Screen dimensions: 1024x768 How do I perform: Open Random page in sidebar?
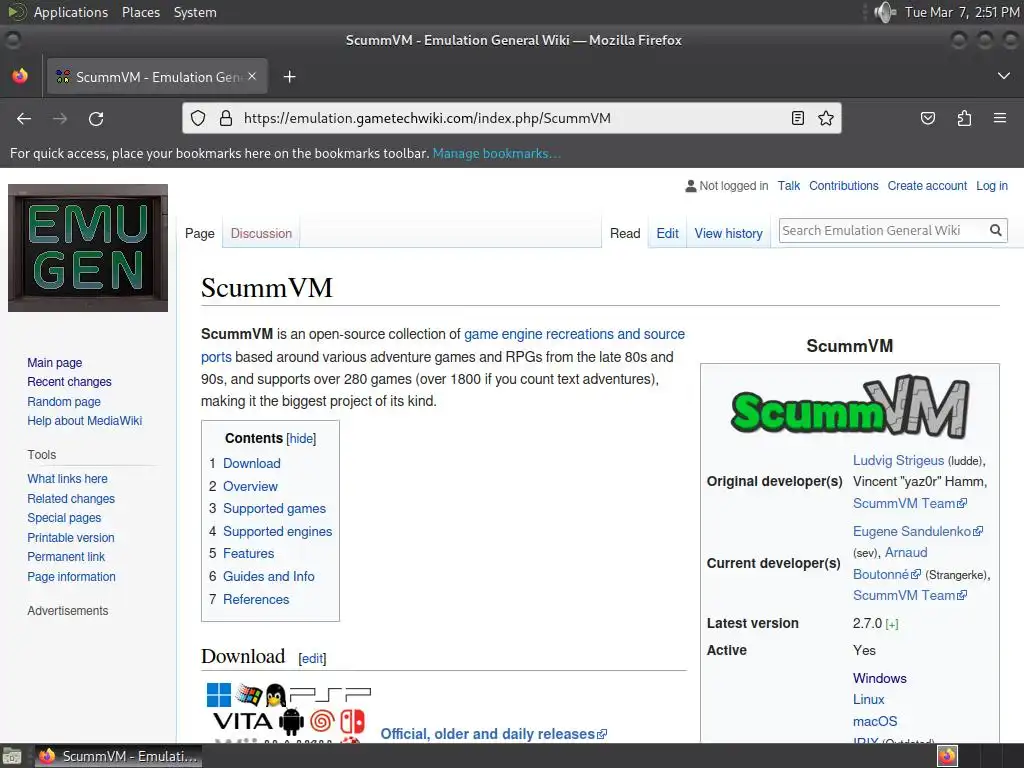tap(64, 402)
